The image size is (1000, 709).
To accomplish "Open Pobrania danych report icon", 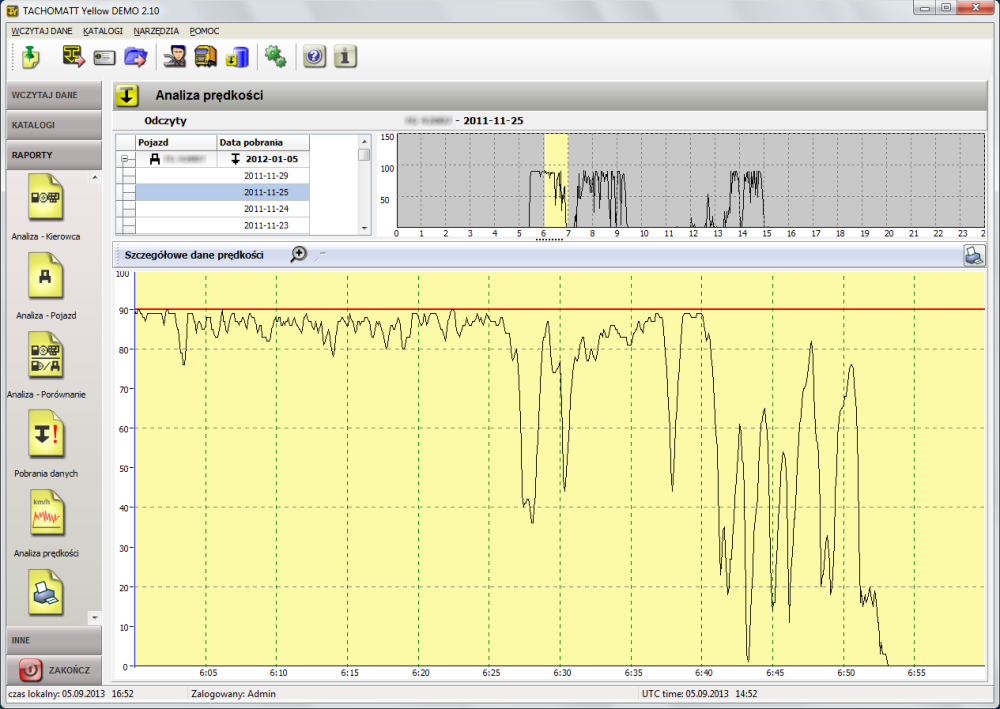I will (x=46, y=435).
